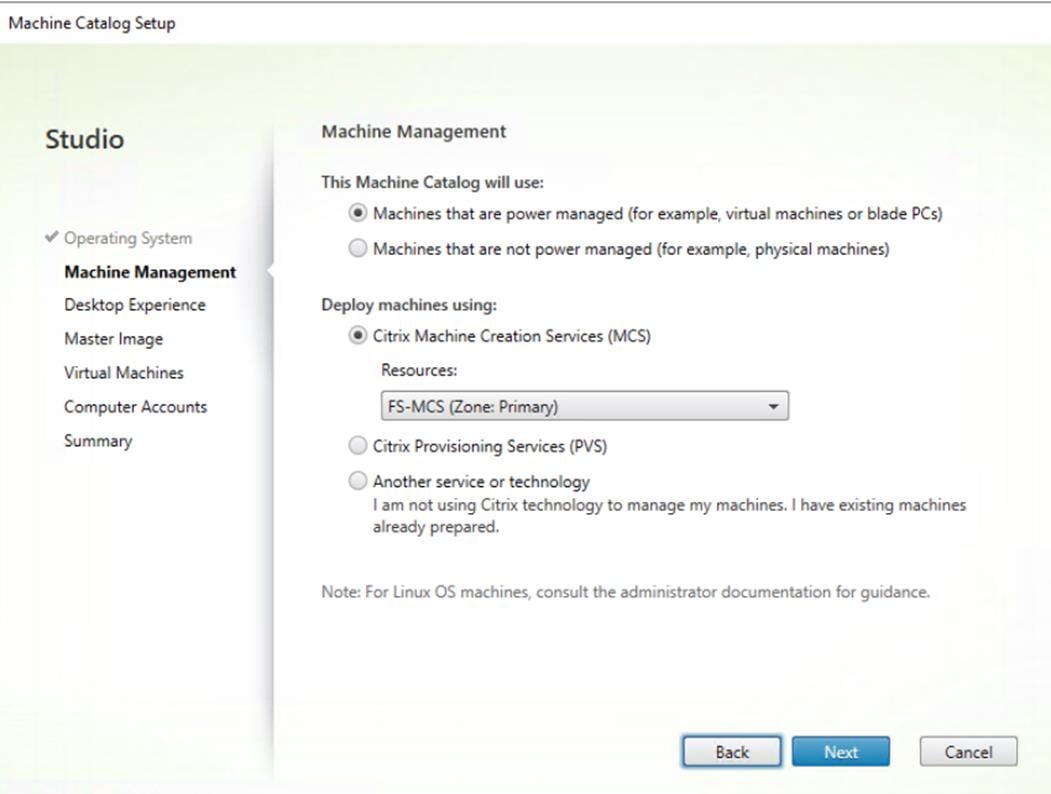The width and height of the screenshot is (1051, 794).
Task: Click the 'Resources:' label
Action: (419, 370)
